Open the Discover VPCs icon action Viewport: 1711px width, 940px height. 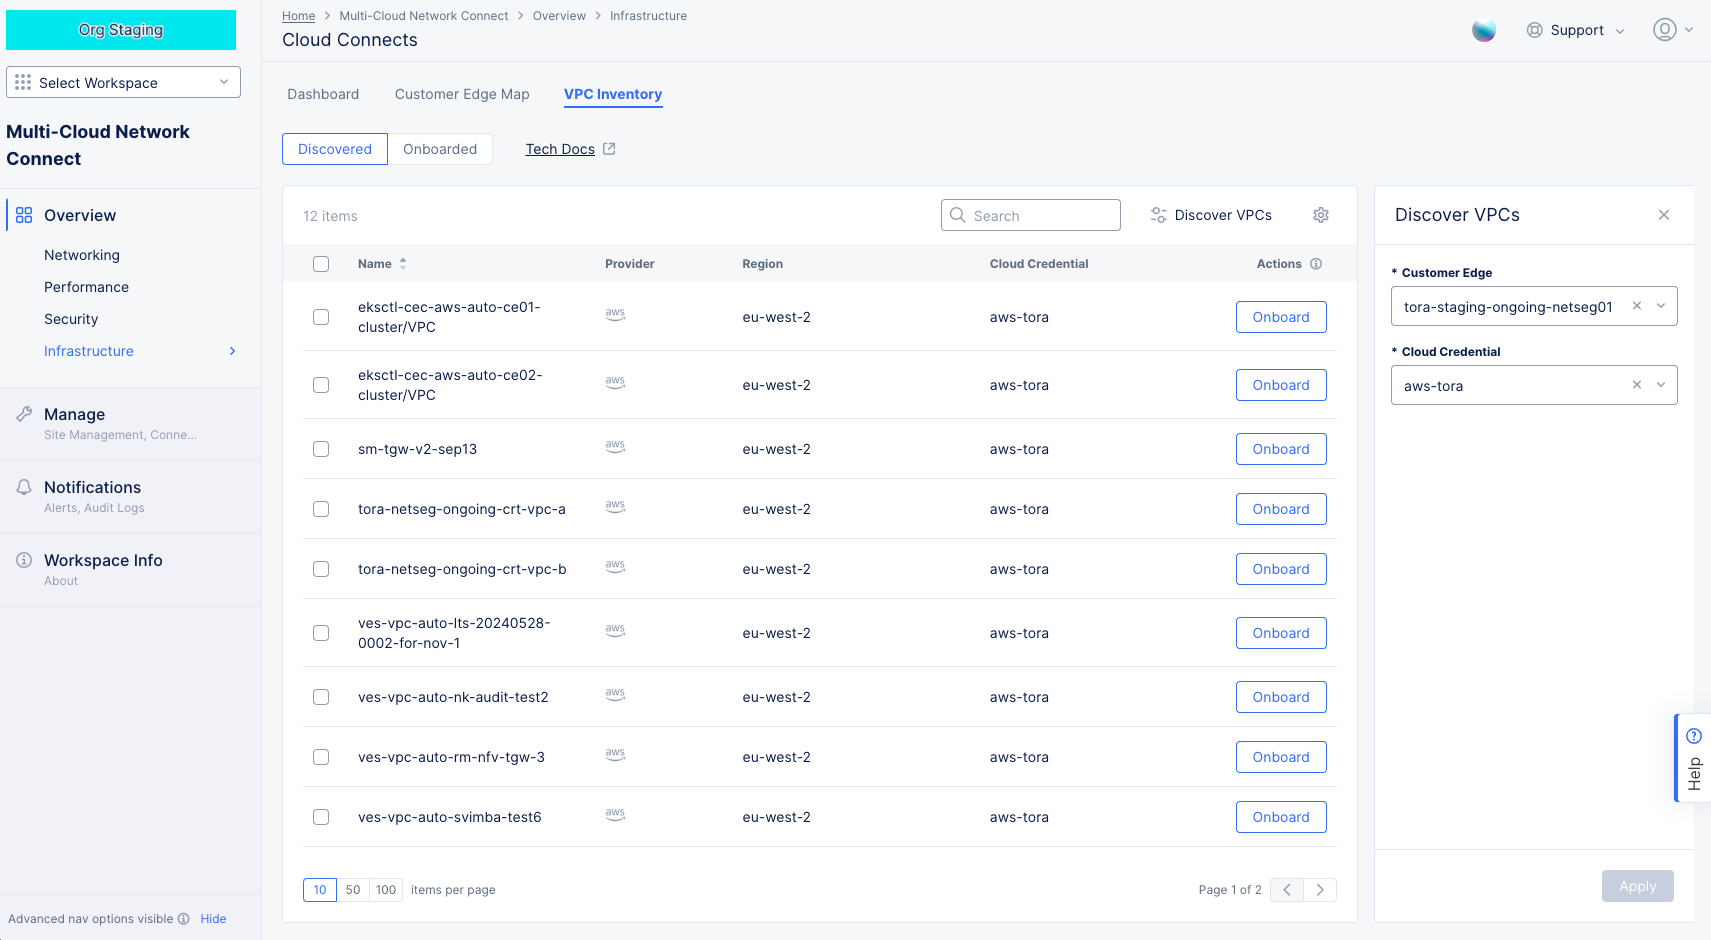(x=1159, y=215)
